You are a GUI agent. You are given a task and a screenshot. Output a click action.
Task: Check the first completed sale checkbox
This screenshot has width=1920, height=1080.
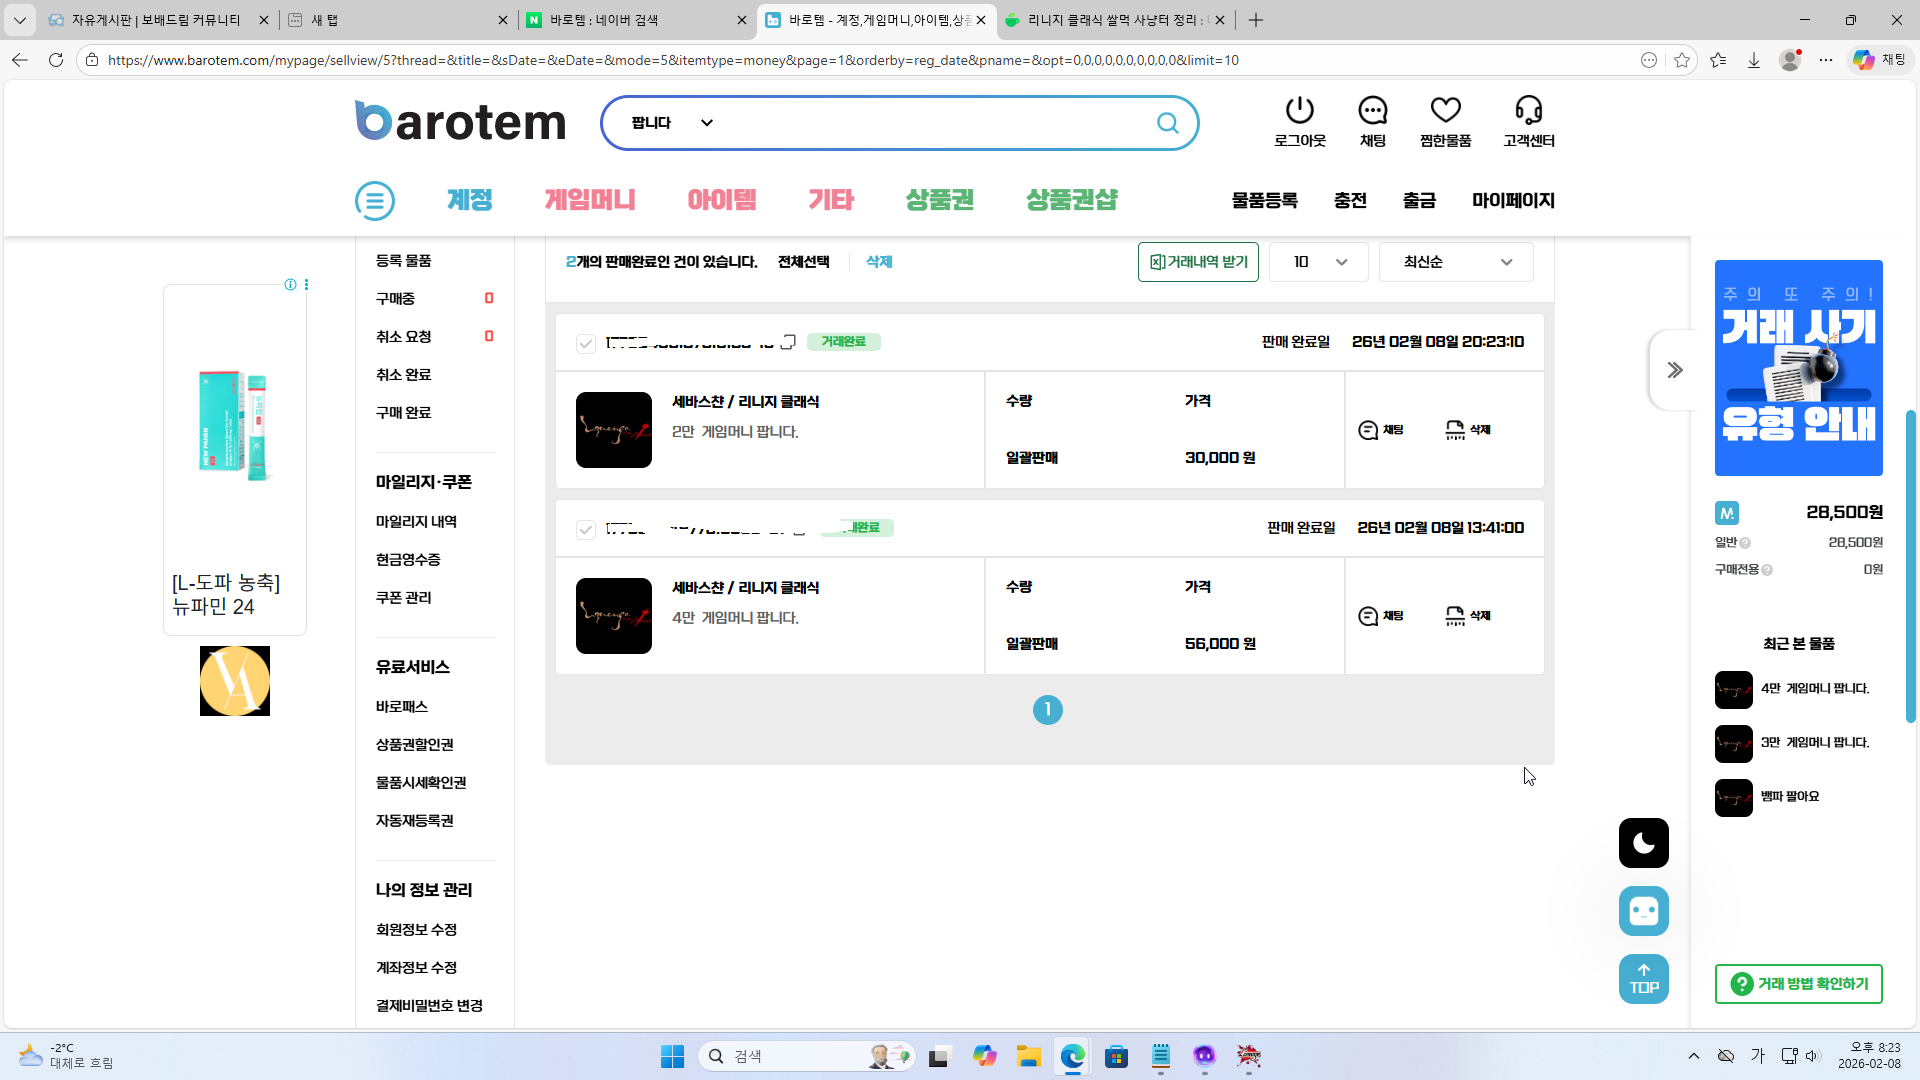586,344
